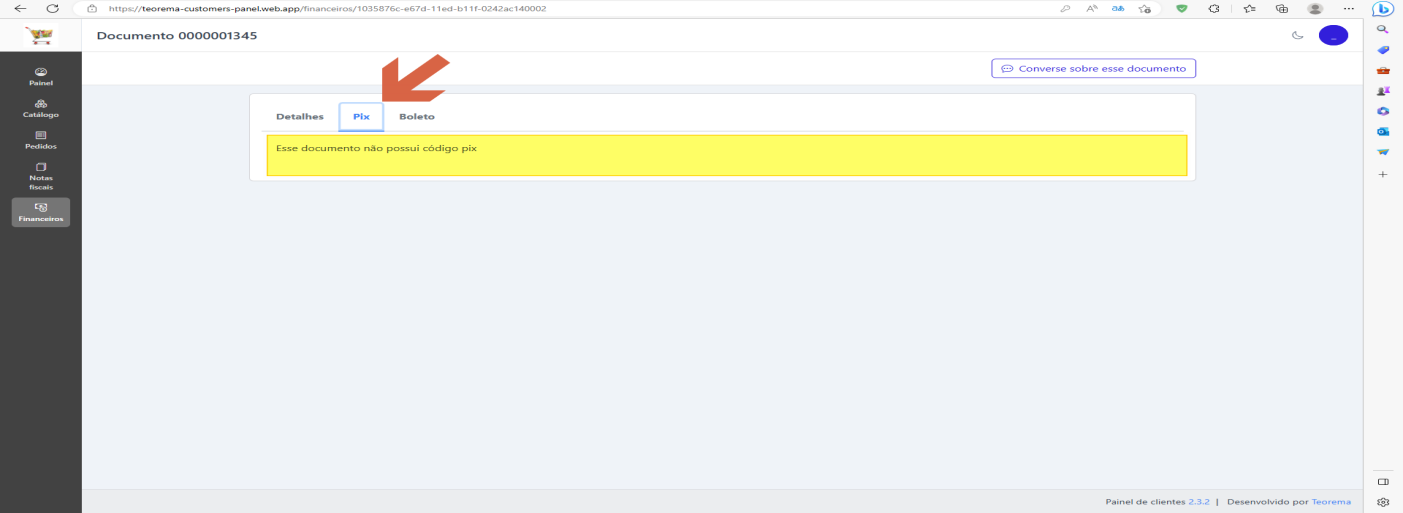Open the blue user avatar menu
1403x513 pixels.
tap(1333, 36)
